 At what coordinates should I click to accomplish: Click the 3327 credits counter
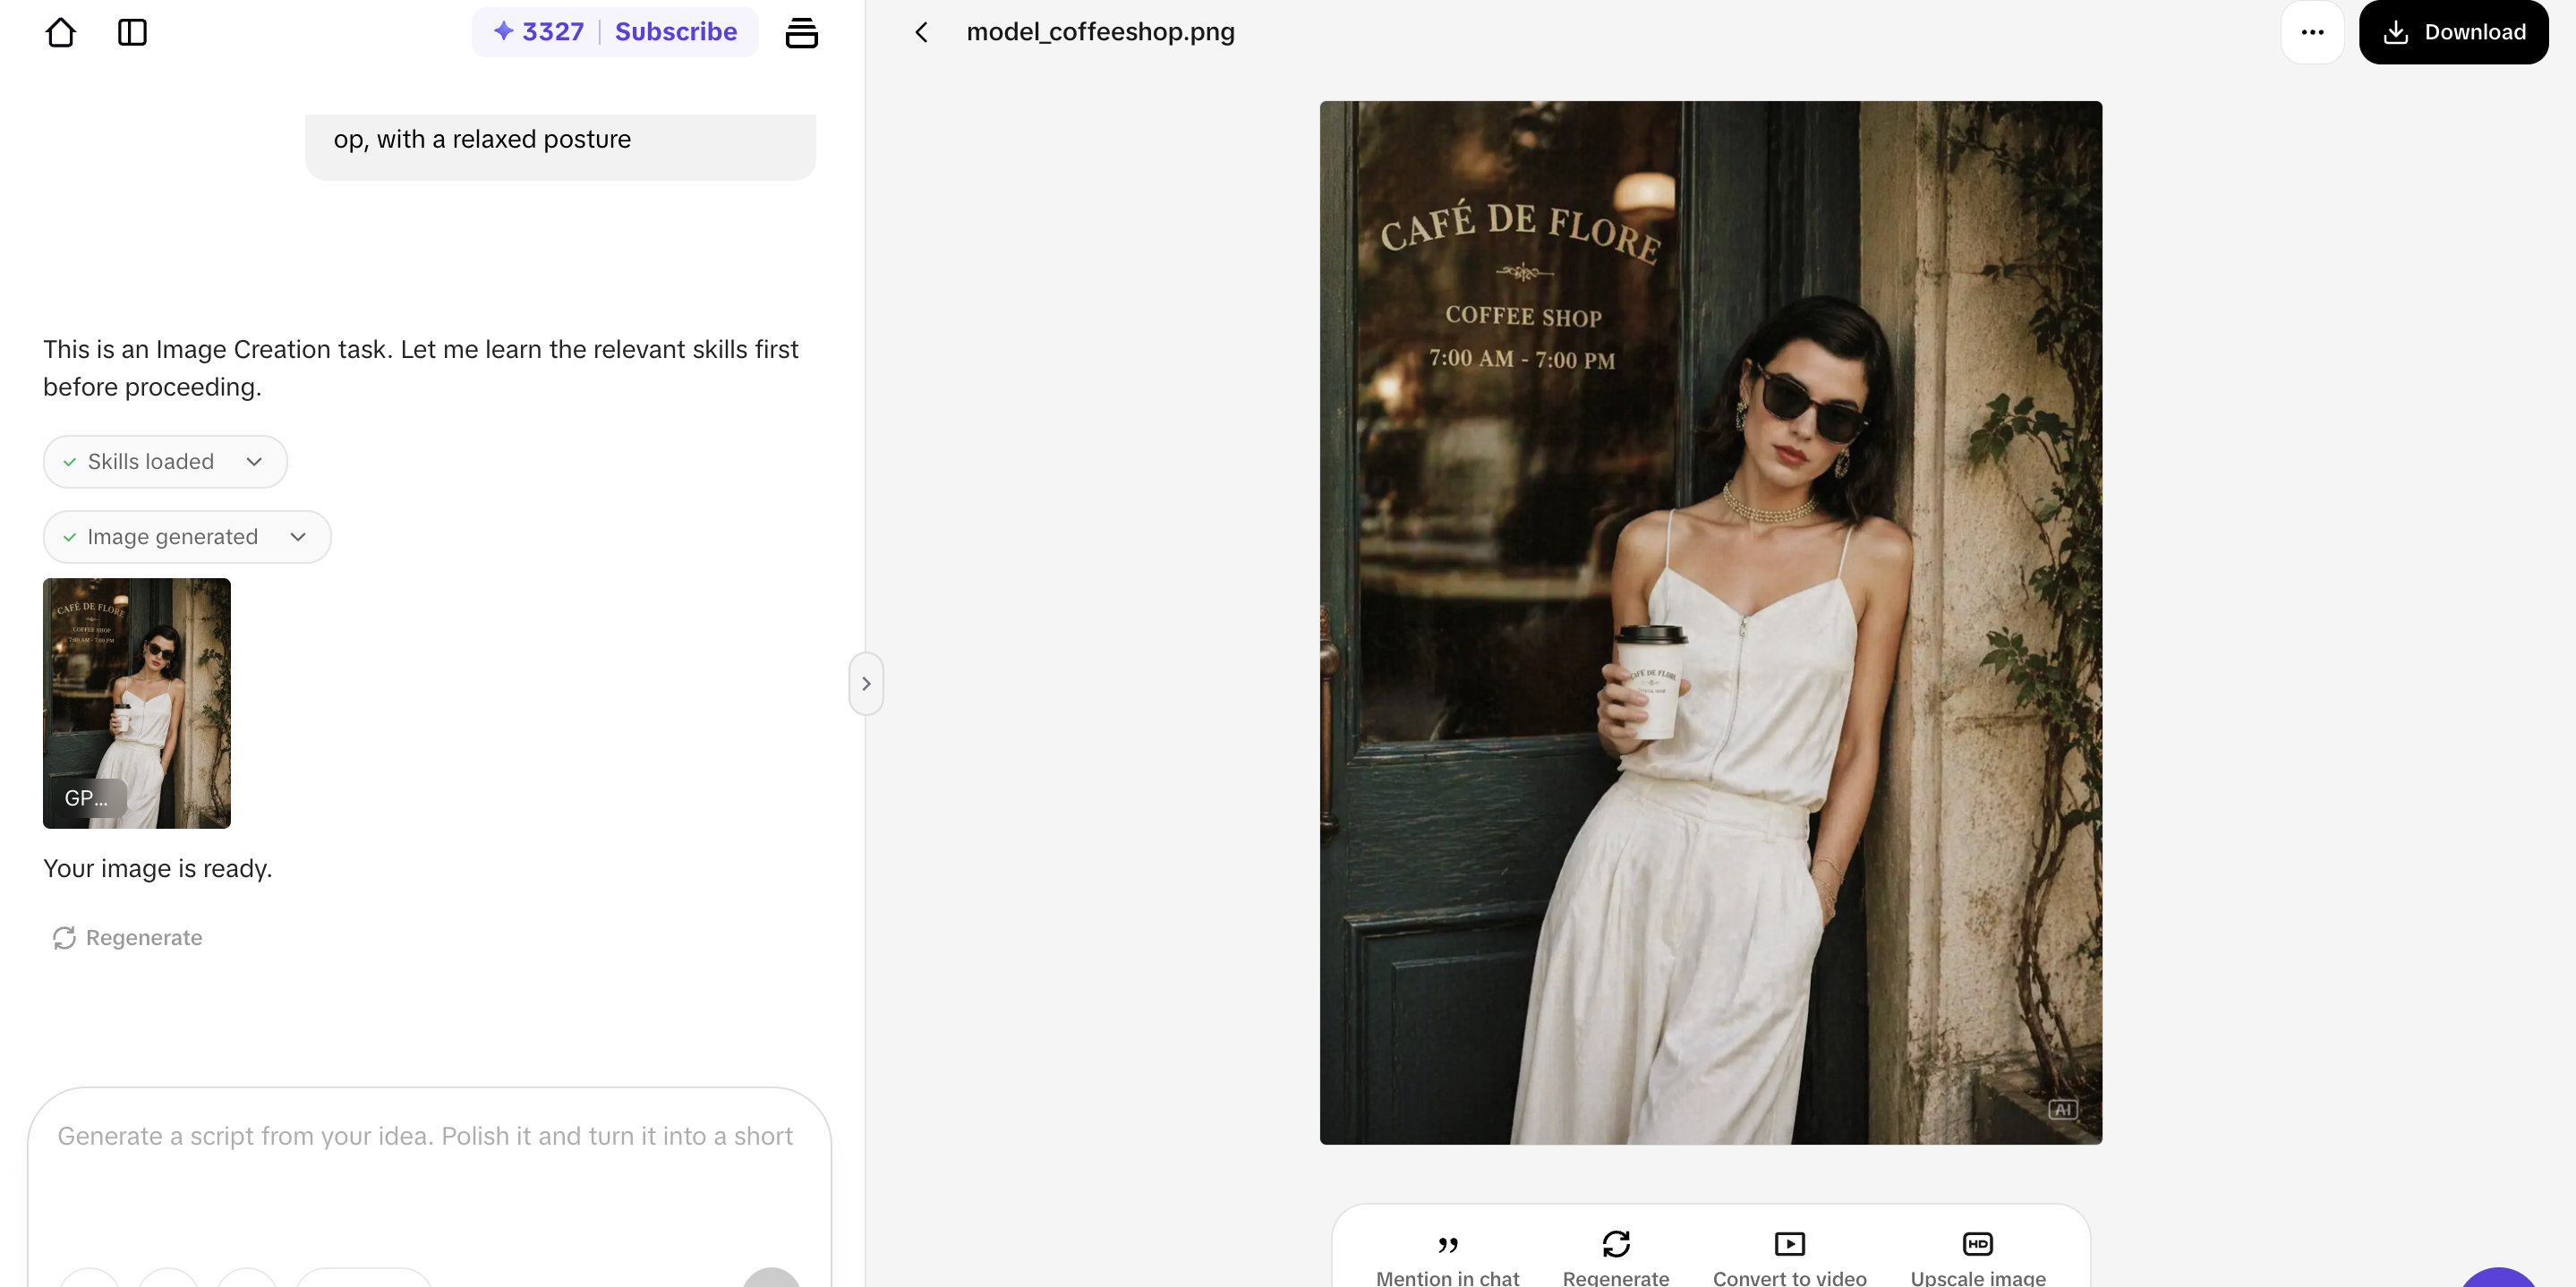(539, 32)
